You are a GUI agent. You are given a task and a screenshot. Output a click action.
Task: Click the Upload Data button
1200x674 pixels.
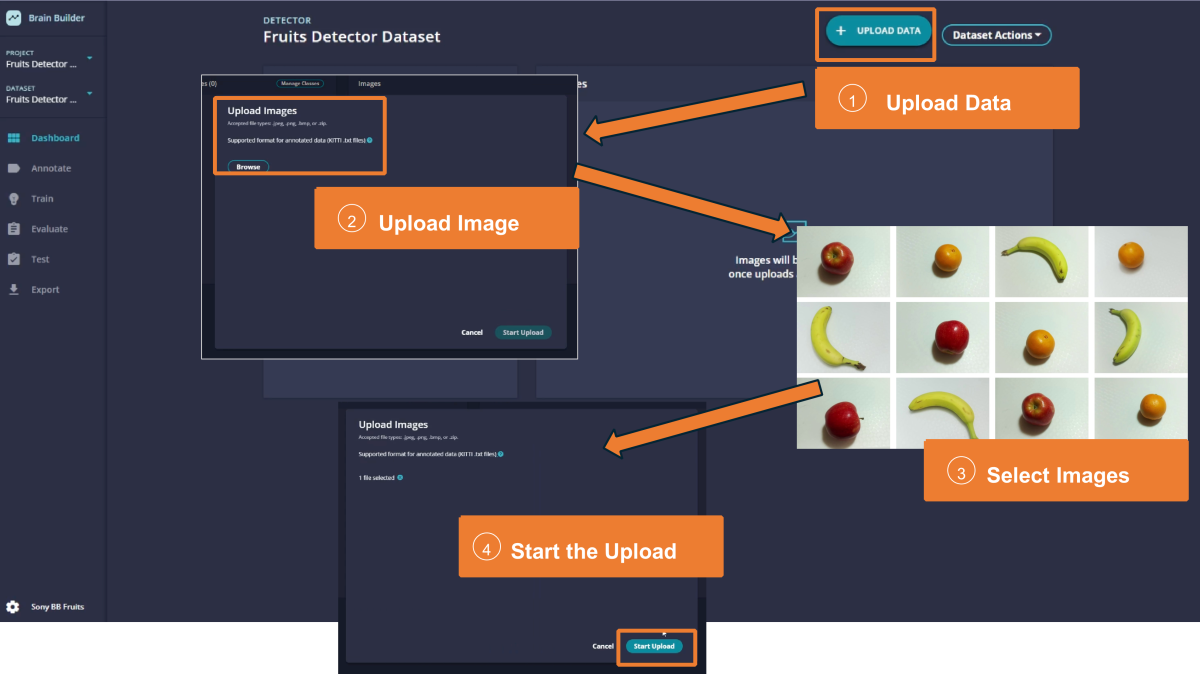coord(879,31)
